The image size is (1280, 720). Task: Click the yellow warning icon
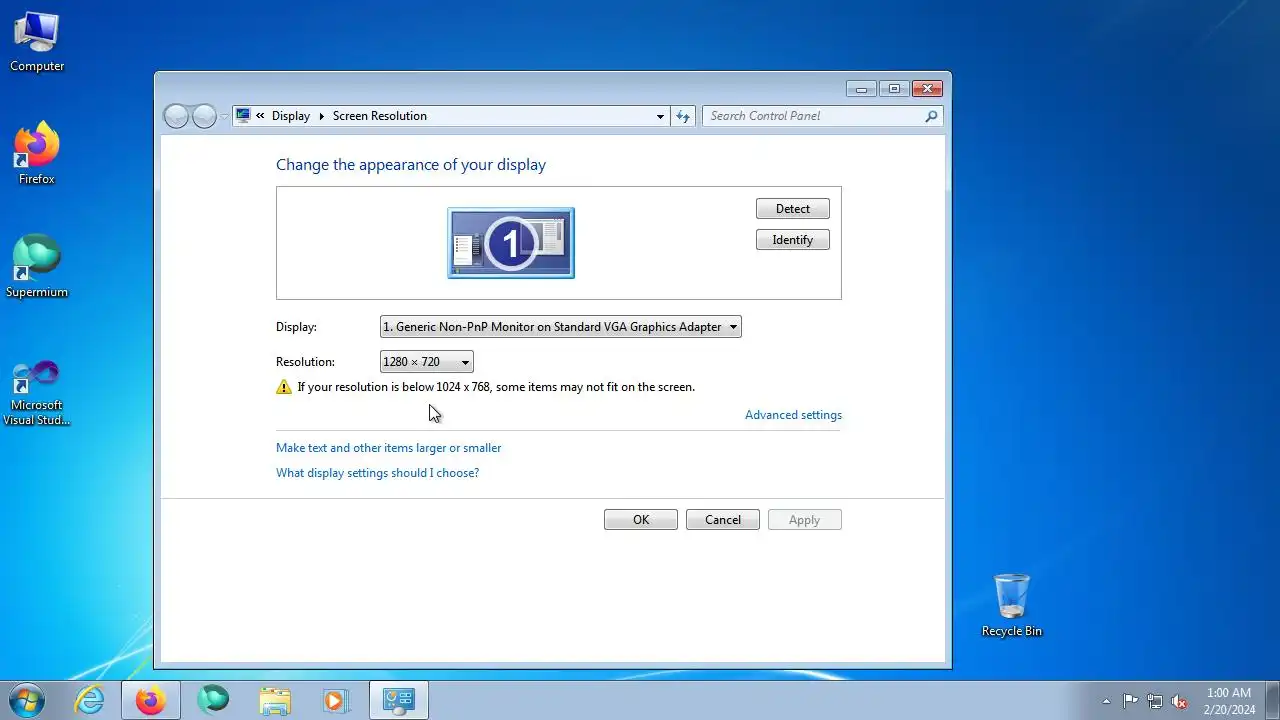click(x=284, y=387)
